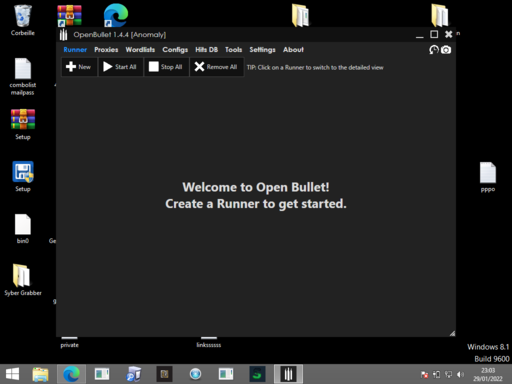The height and width of the screenshot is (384, 512).
Task: Maximize the OpenBullet window
Action: click(x=434, y=34)
